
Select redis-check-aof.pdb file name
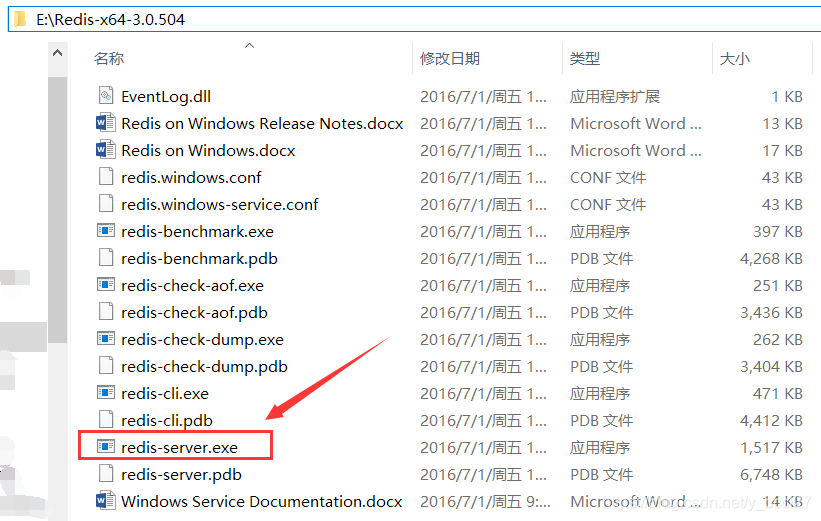coord(194,313)
